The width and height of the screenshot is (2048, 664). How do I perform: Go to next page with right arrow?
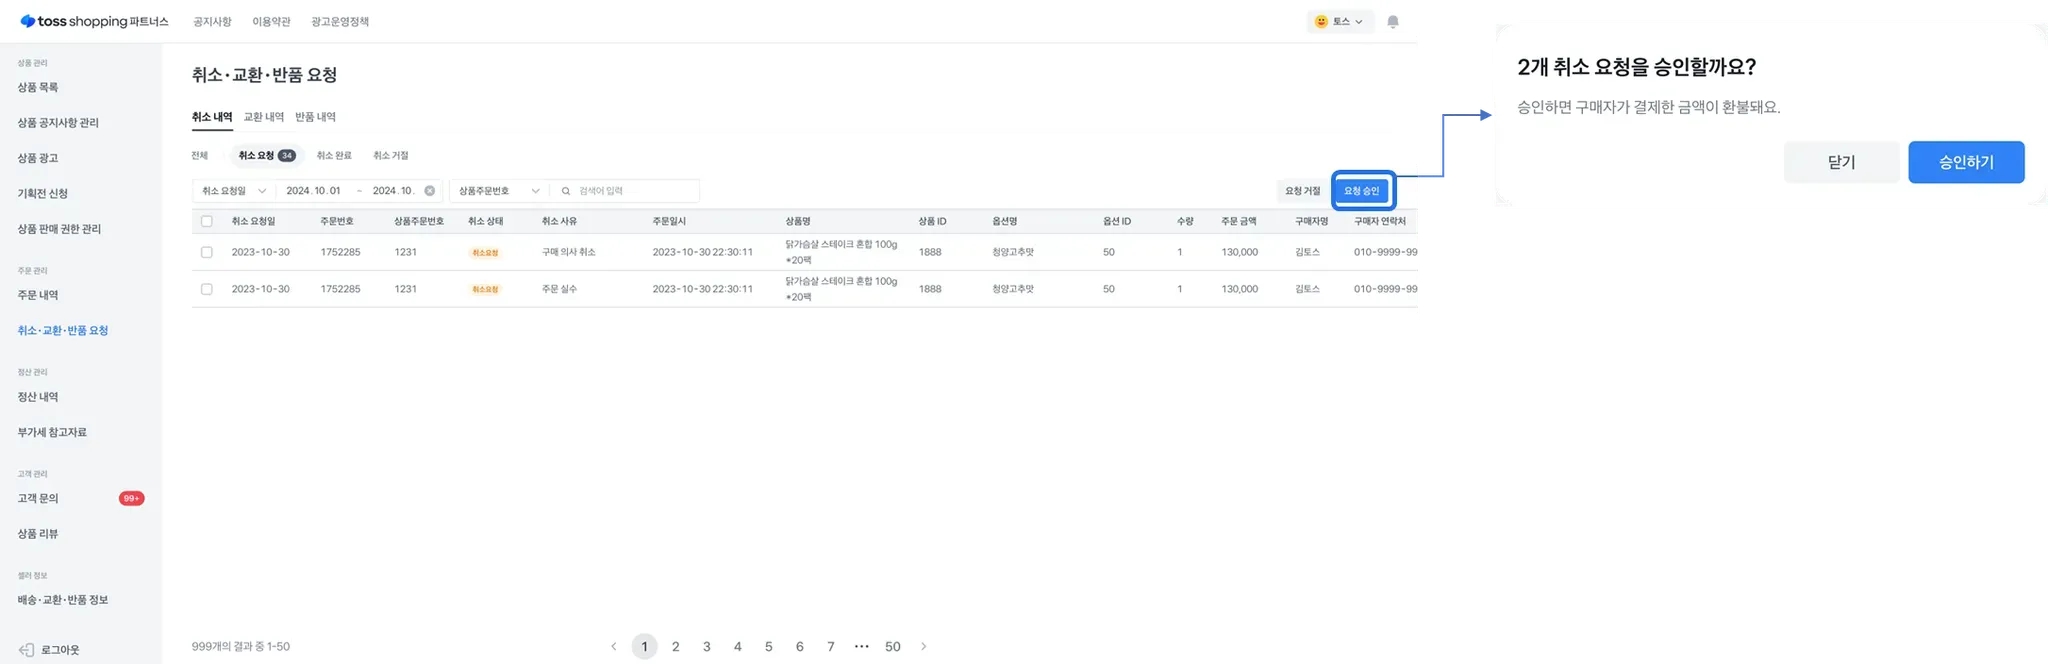[923, 647]
